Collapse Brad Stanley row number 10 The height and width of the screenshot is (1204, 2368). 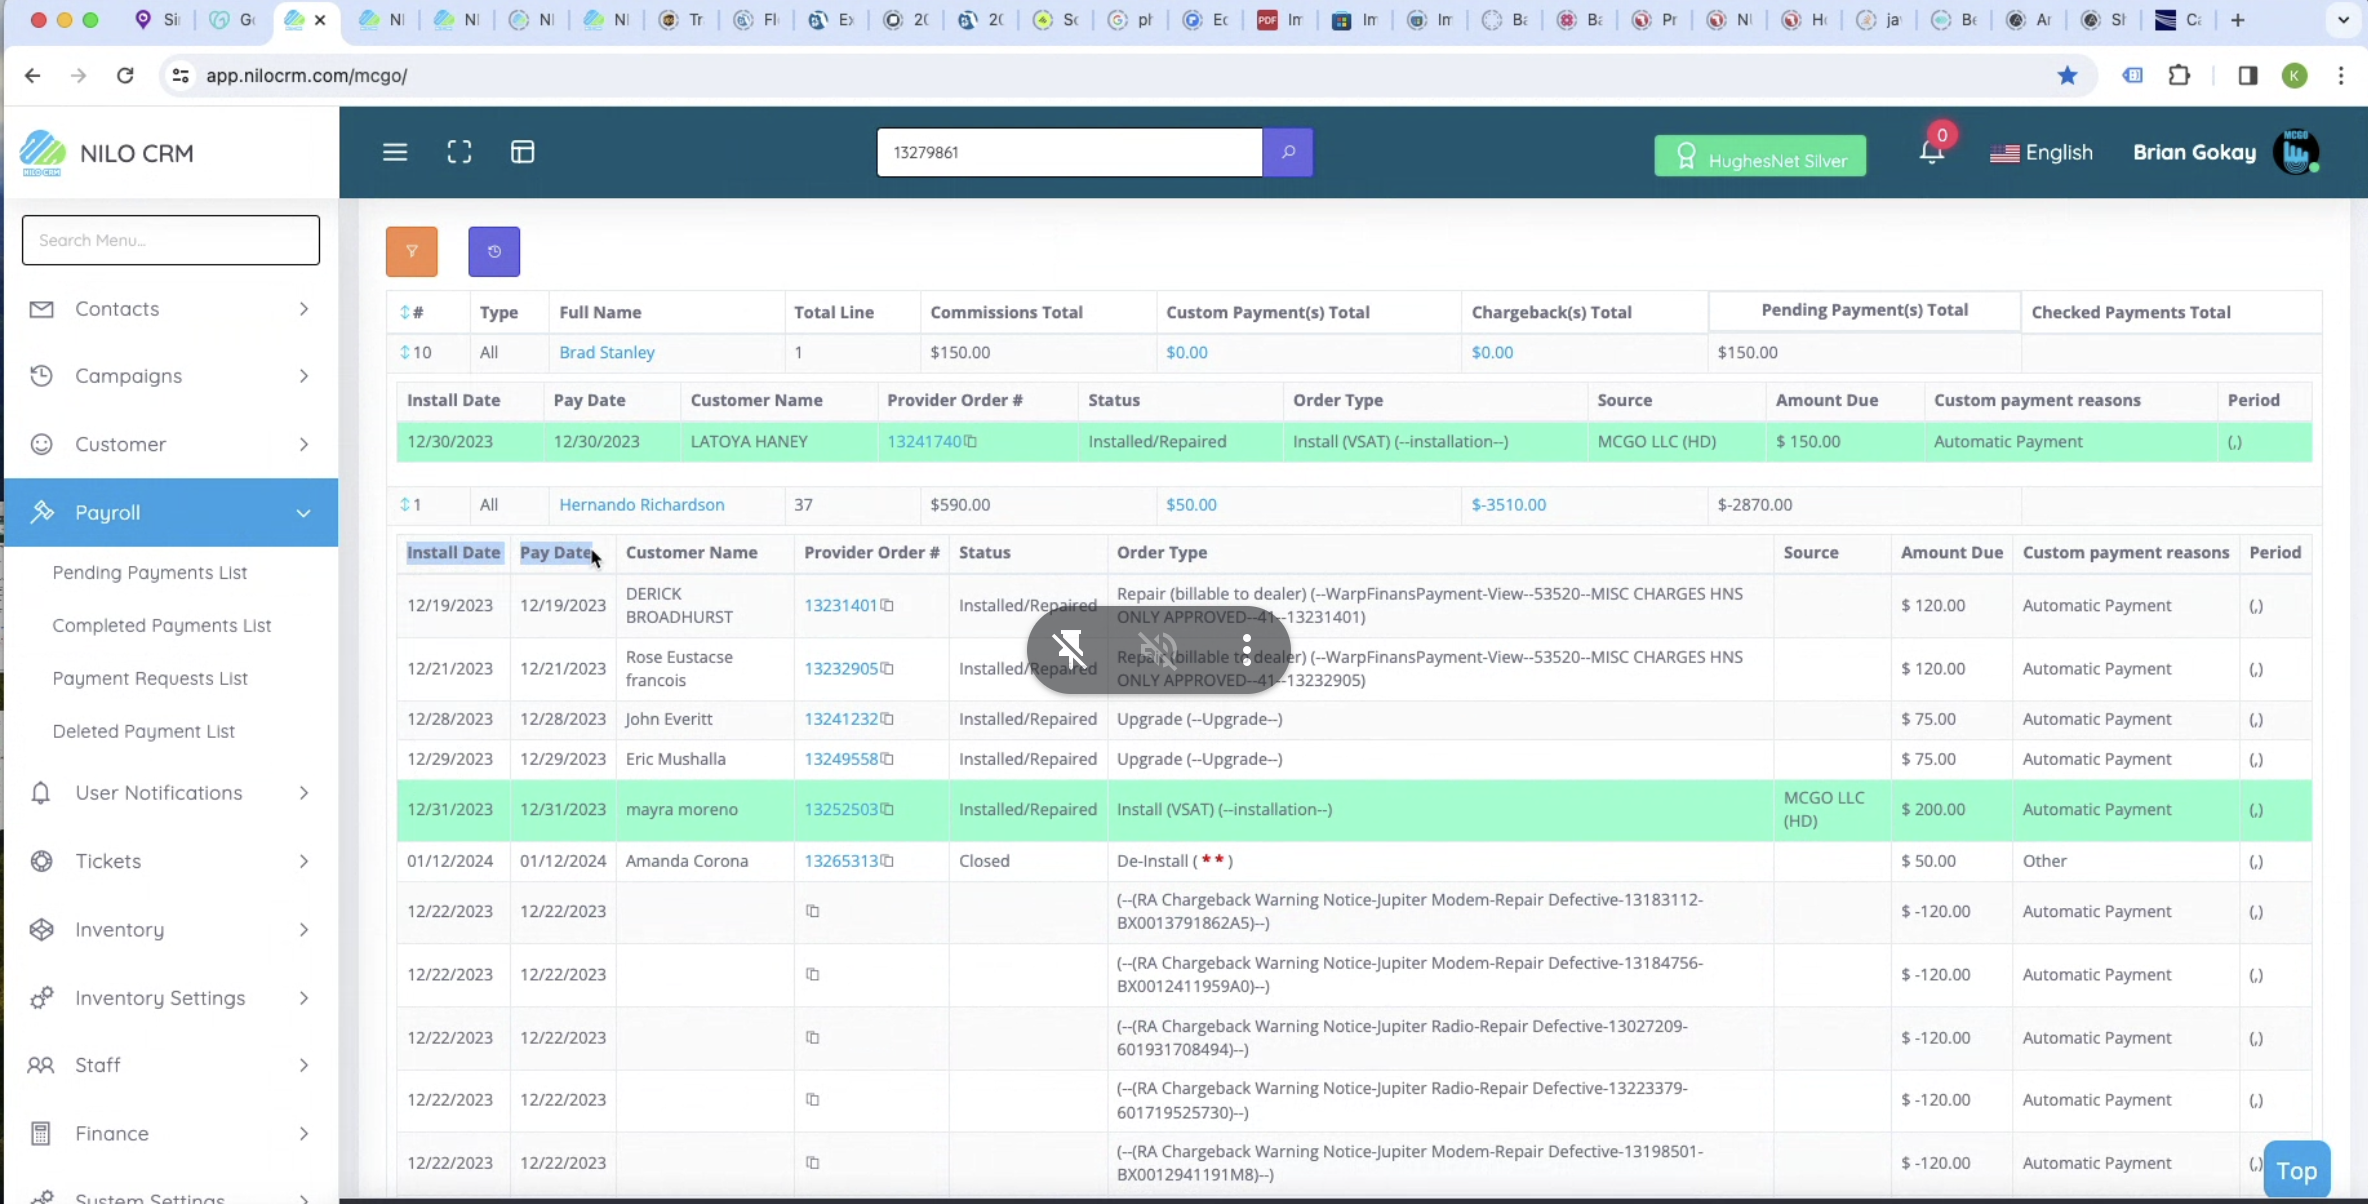405,353
